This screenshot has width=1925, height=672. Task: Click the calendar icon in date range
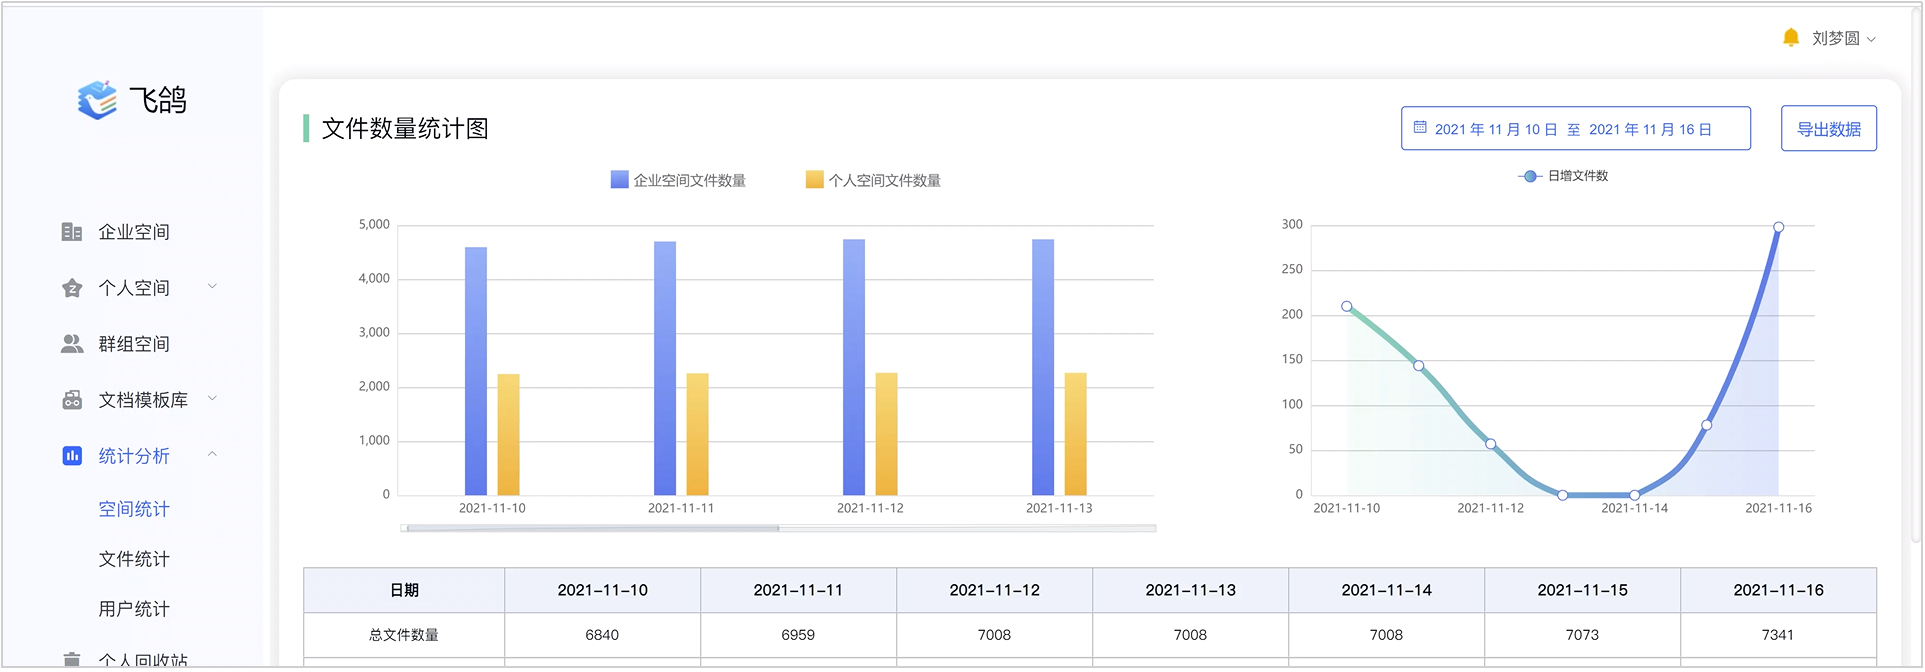point(1419,128)
